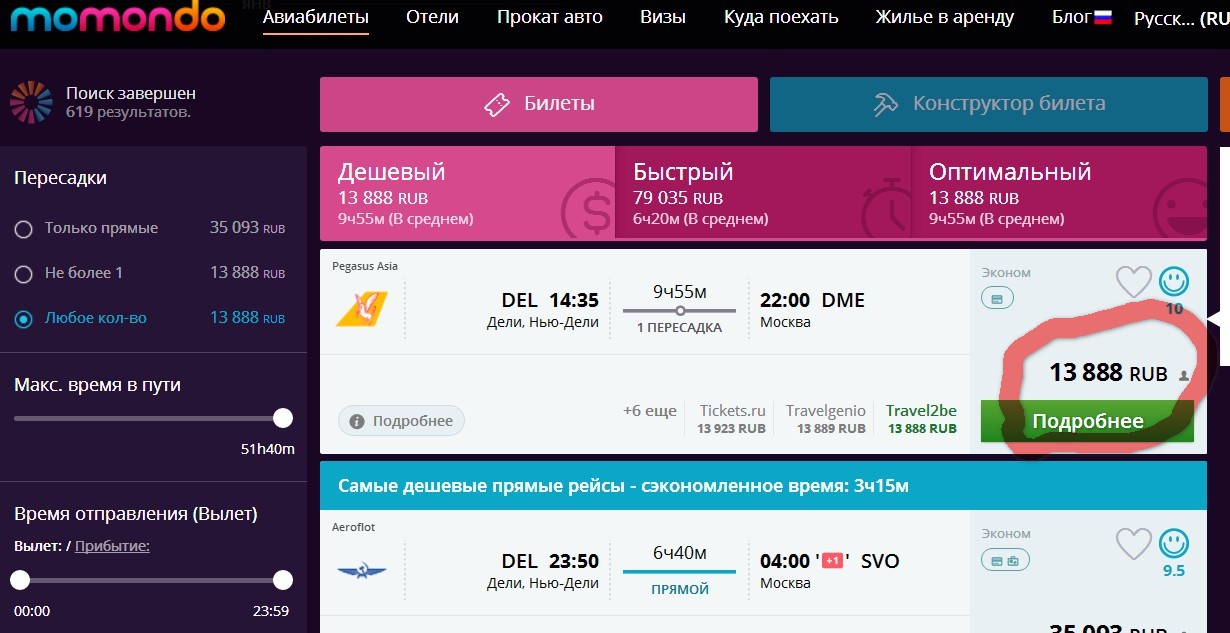Click the Russian flag language icon
Image resolution: width=1230 pixels, height=633 pixels.
click(1103, 17)
